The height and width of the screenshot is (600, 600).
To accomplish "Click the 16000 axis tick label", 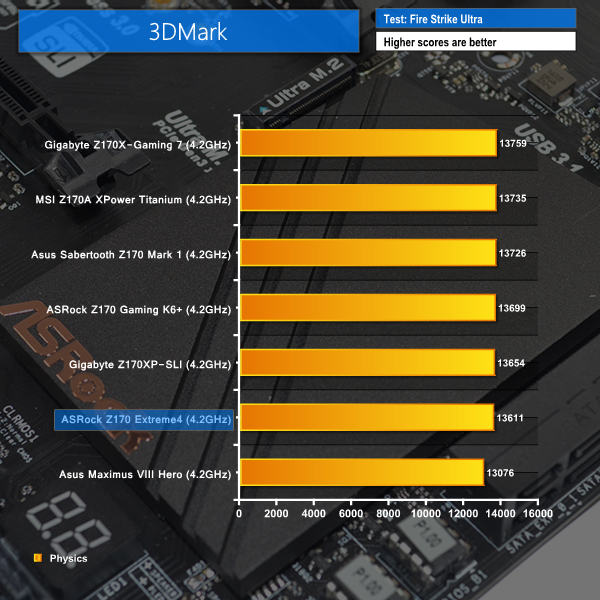I will (538, 514).
